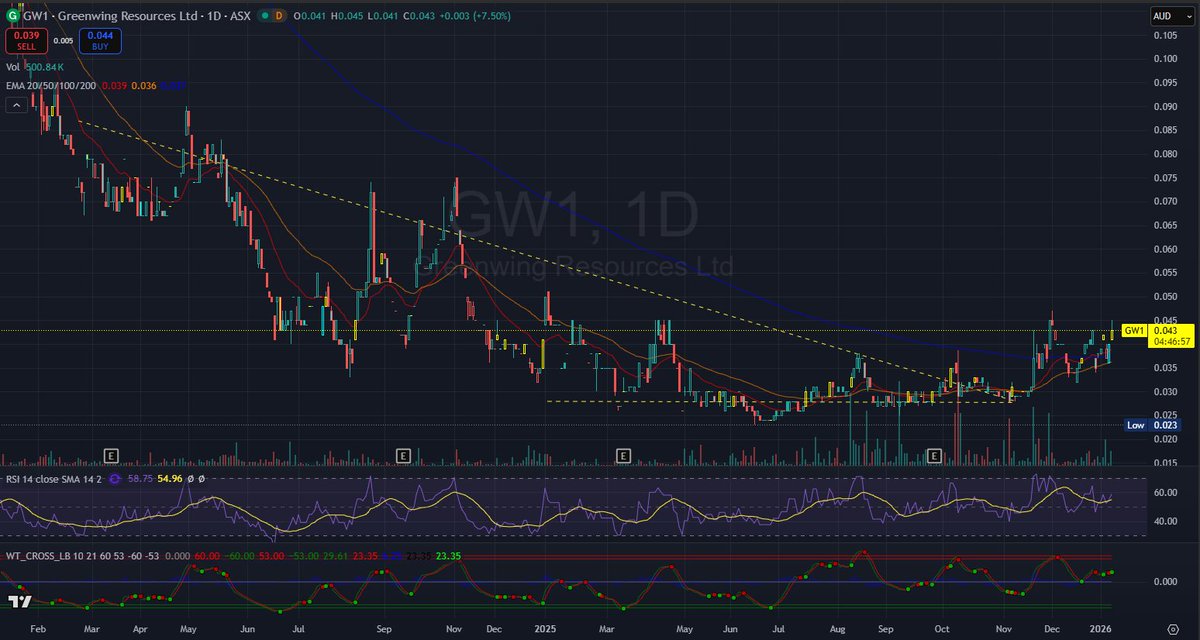Image resolution: width=1200 pixels, height=640 pixels.
Task: Collapse the indicator legend with the chevron
Action: [x=17, y=106]
